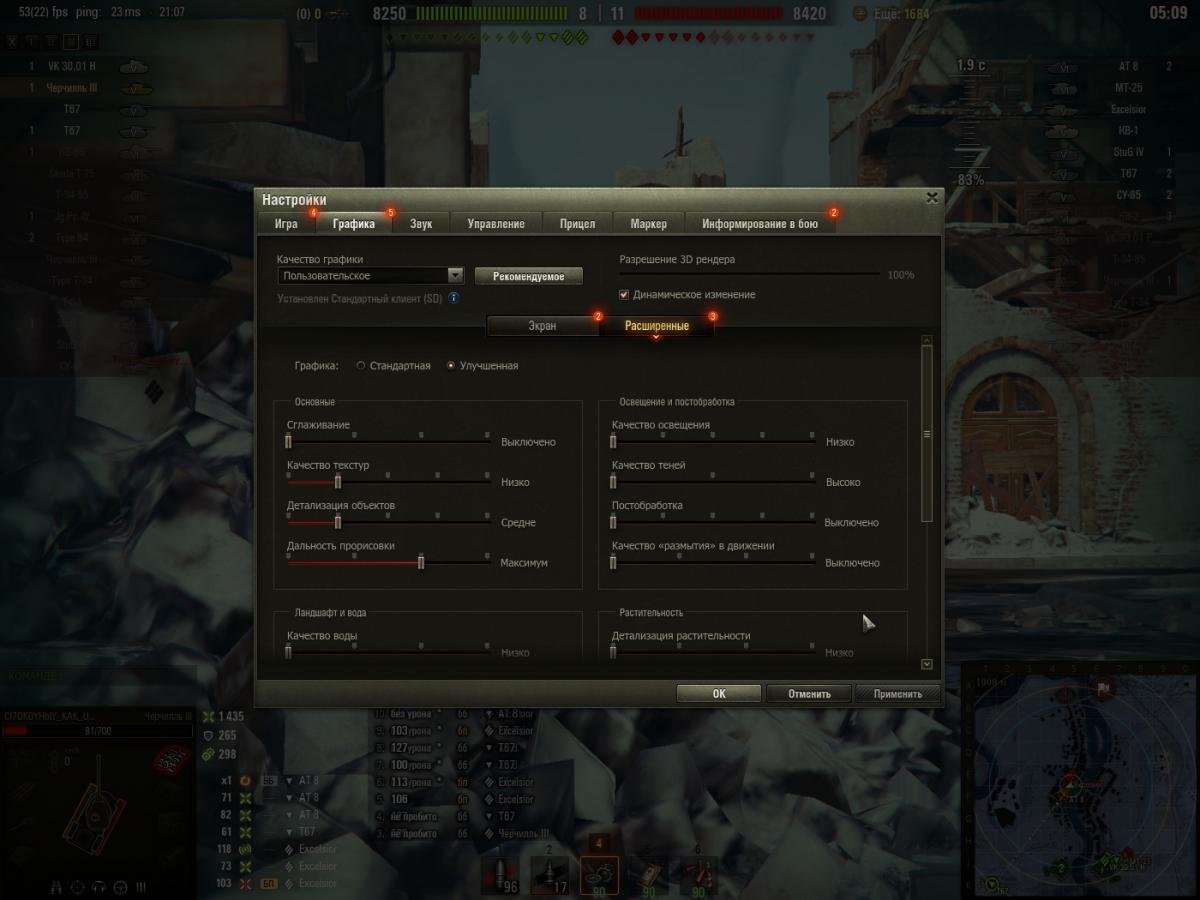Click the Детализация объектов slider handle
Viewport: 1200px width, 900px height.
(x=338, y=522)
